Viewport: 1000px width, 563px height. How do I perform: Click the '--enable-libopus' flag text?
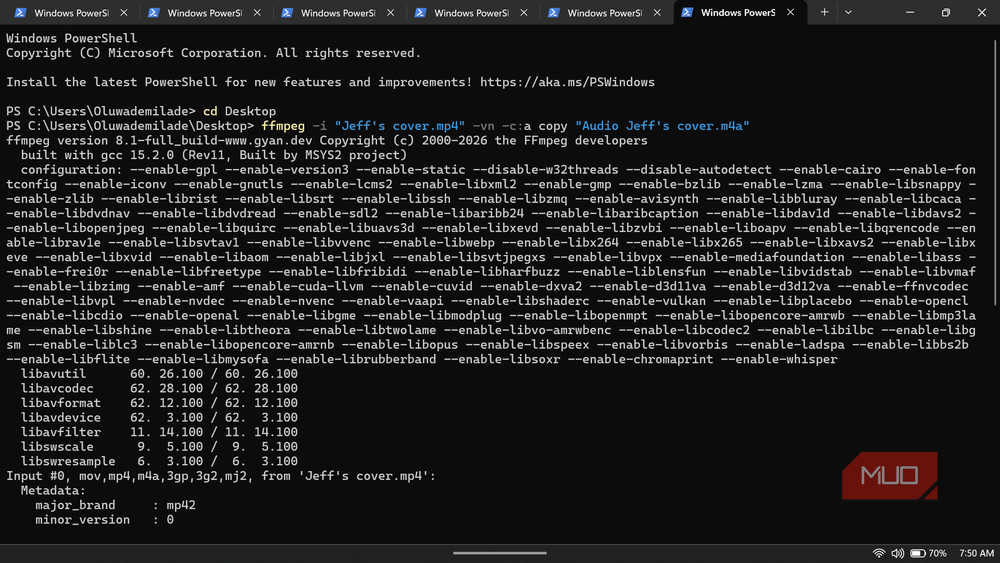(400, 344)
